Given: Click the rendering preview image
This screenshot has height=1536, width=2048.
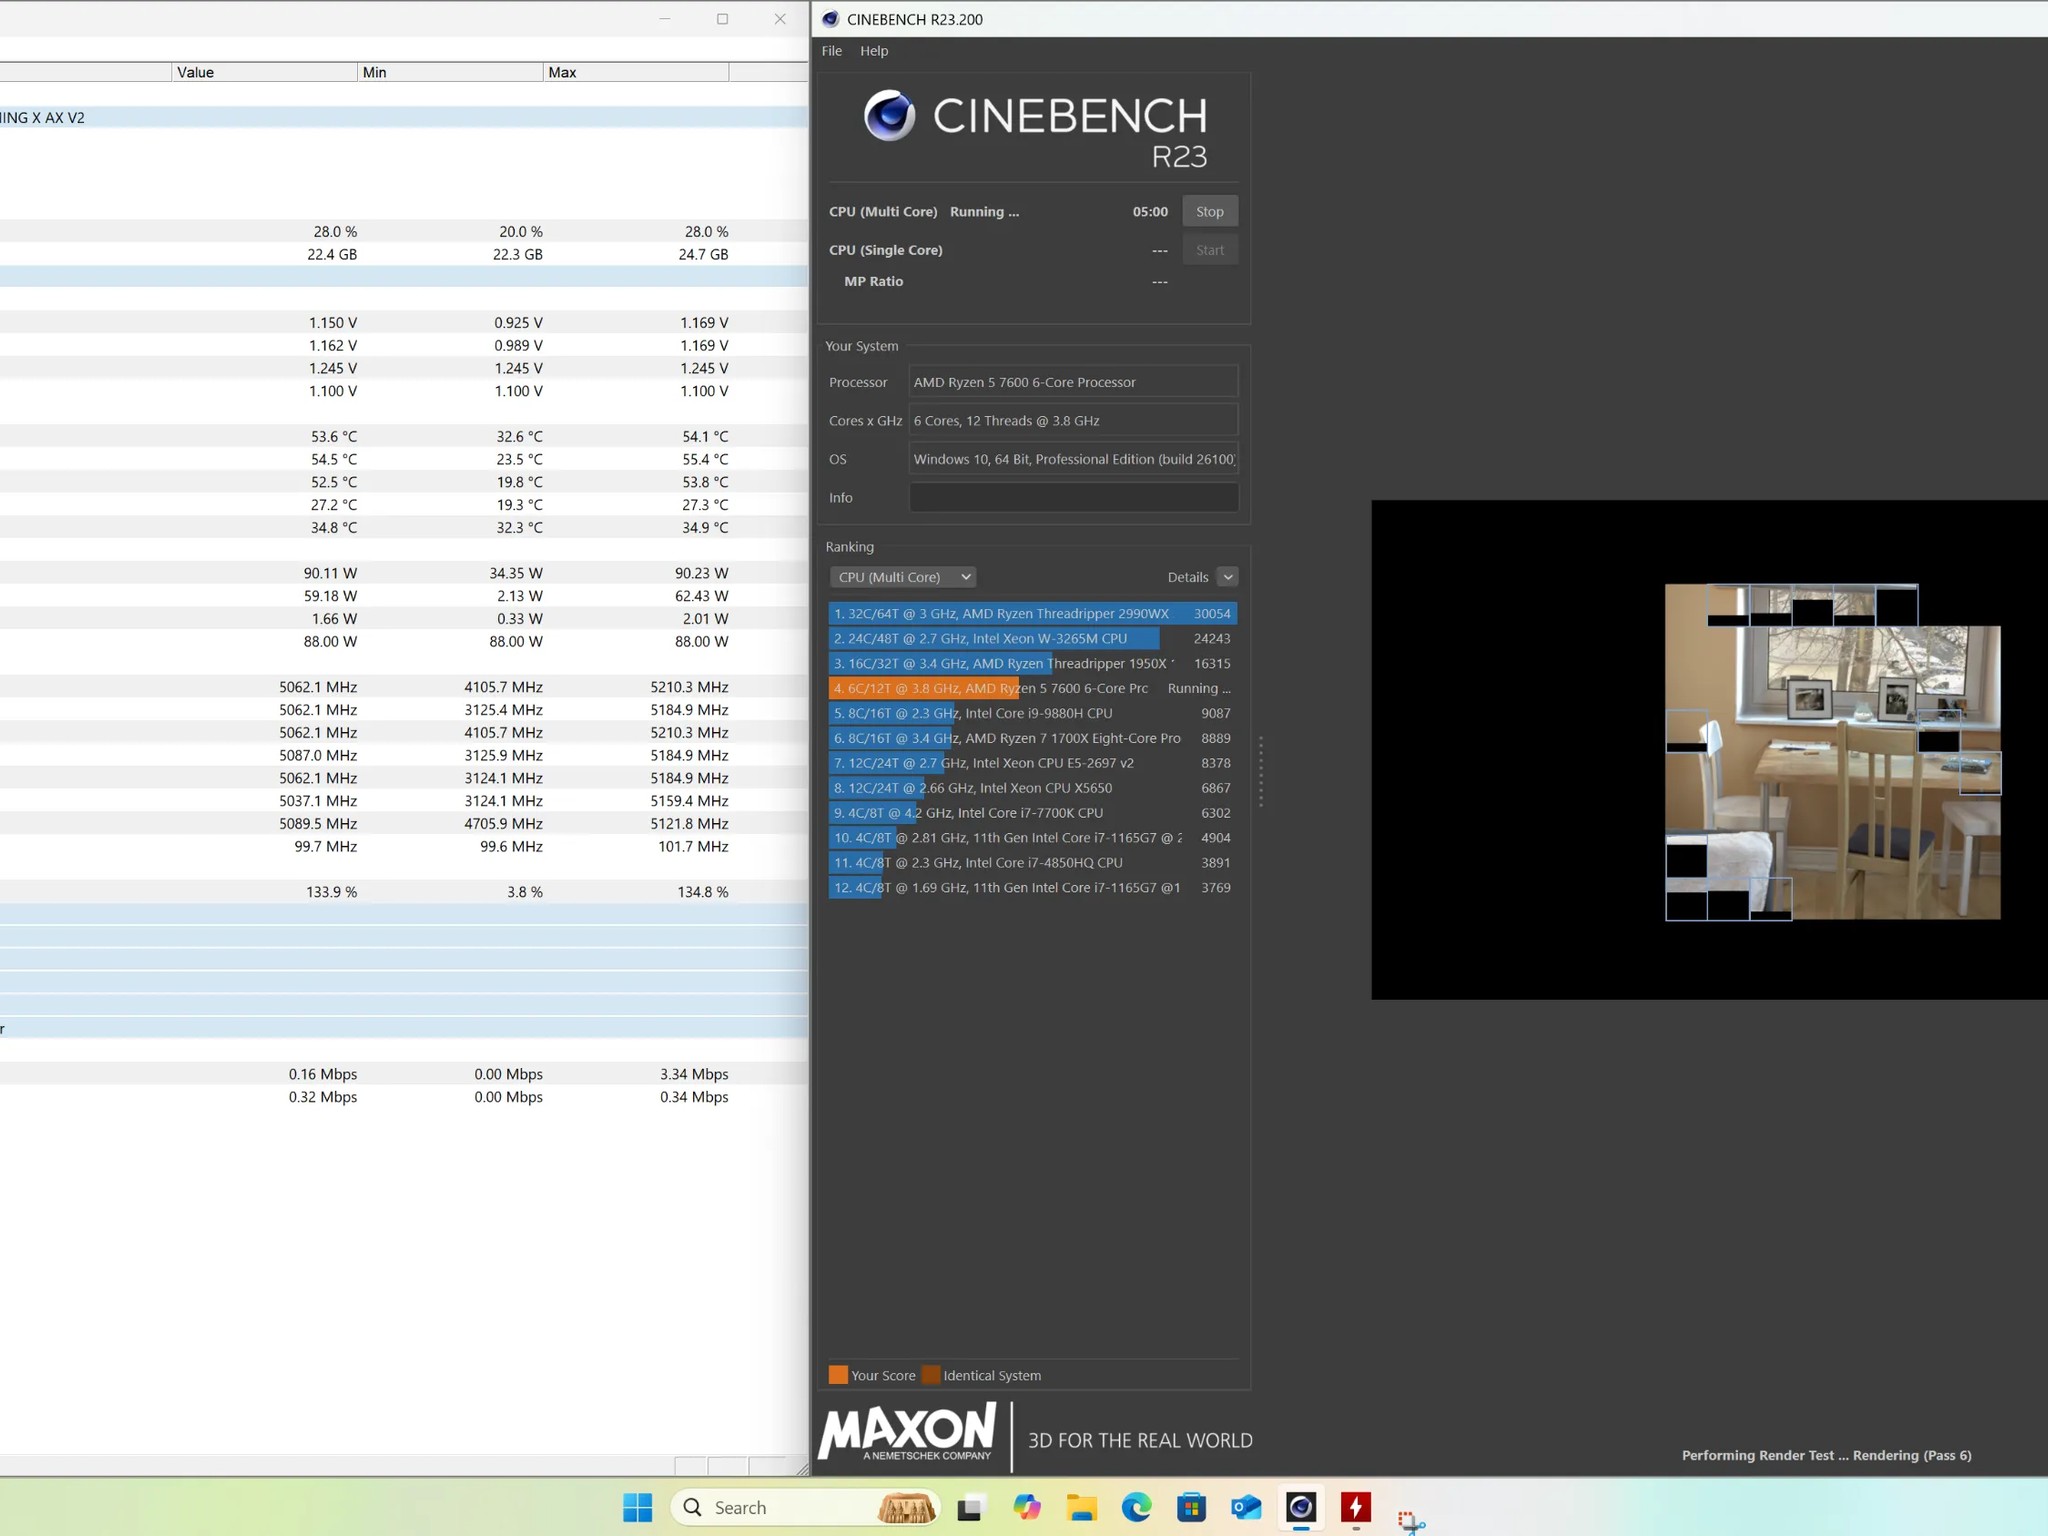Looking at the screenshot, I should (1832, 751).
